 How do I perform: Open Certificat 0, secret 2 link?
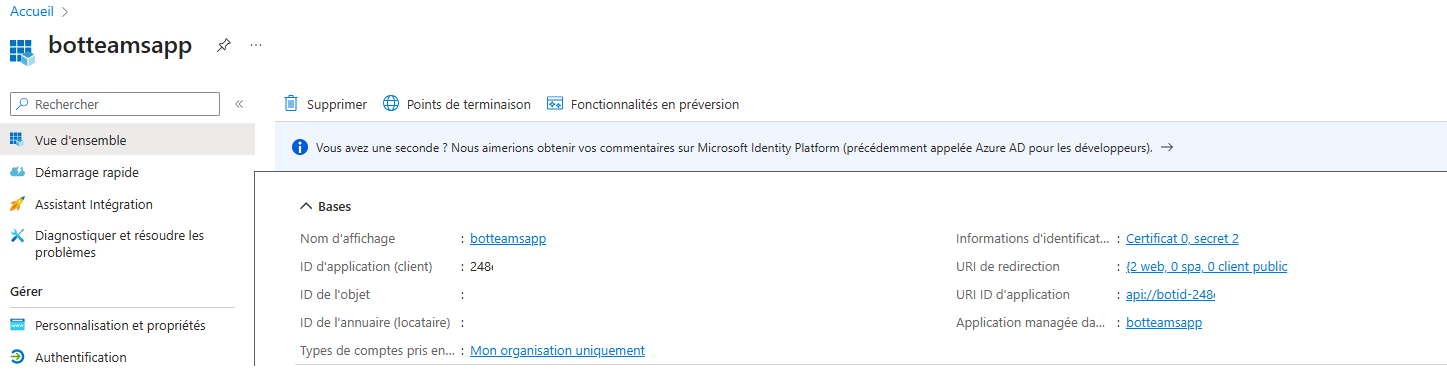pos(1182,238)
